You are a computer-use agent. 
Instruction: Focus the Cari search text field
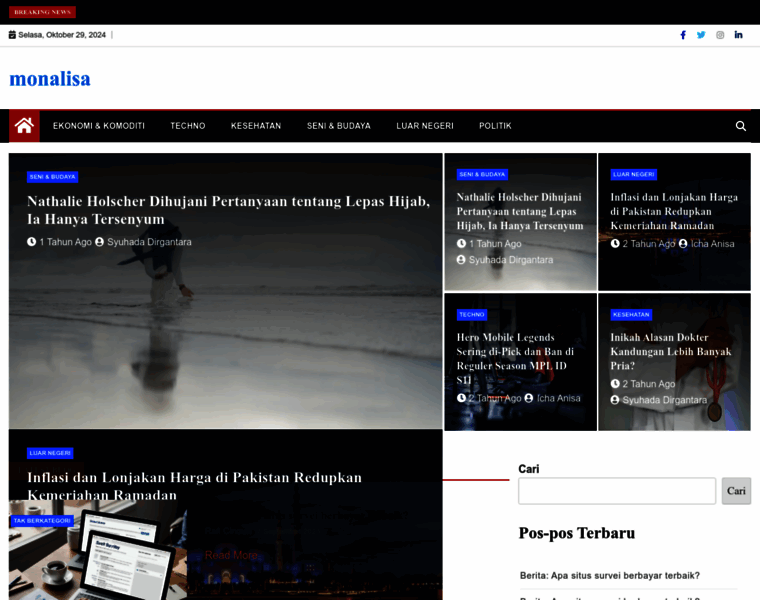click(616, 491)
